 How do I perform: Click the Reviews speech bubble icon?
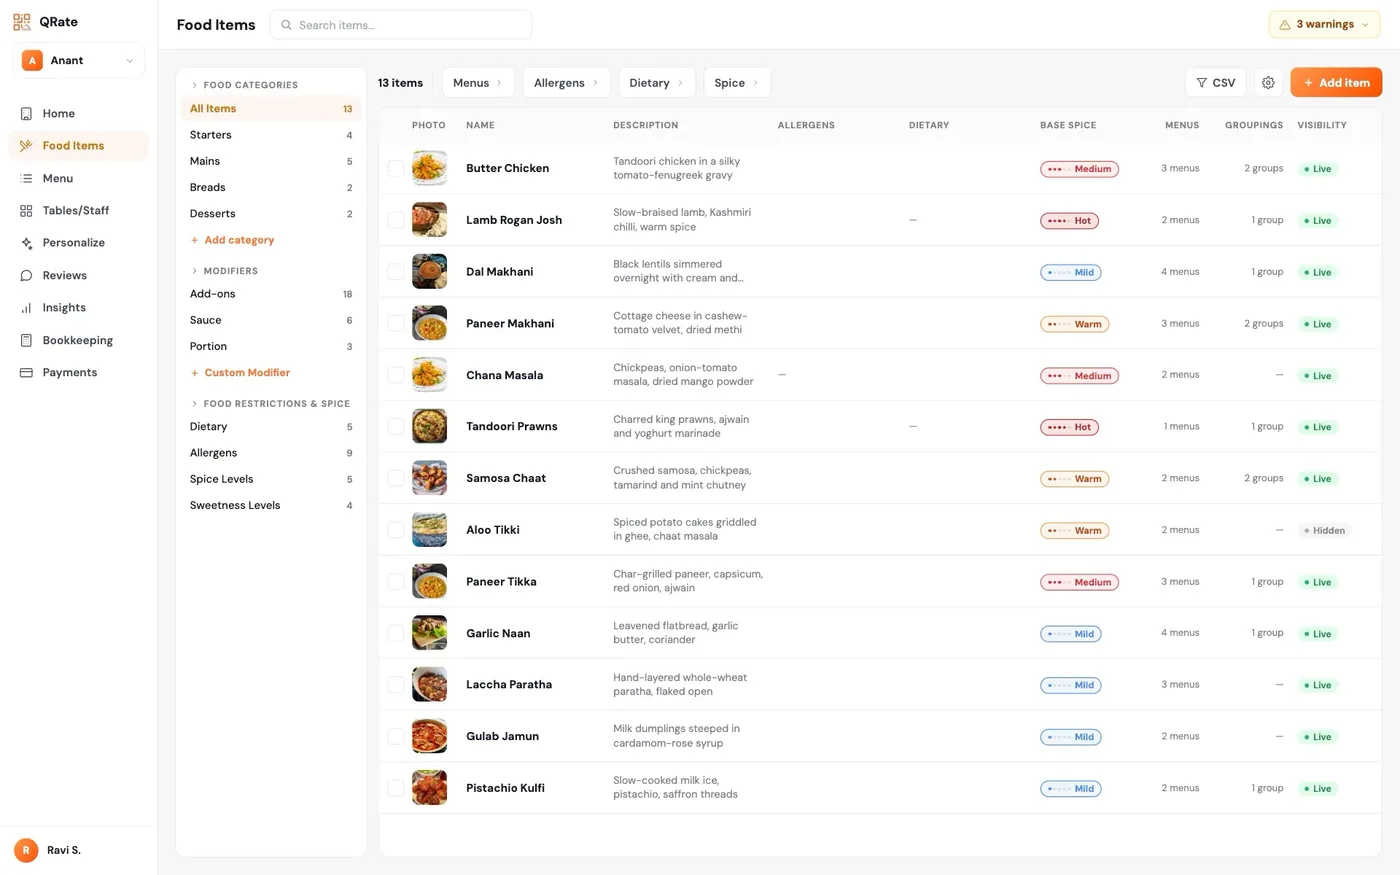click(26, 276)
